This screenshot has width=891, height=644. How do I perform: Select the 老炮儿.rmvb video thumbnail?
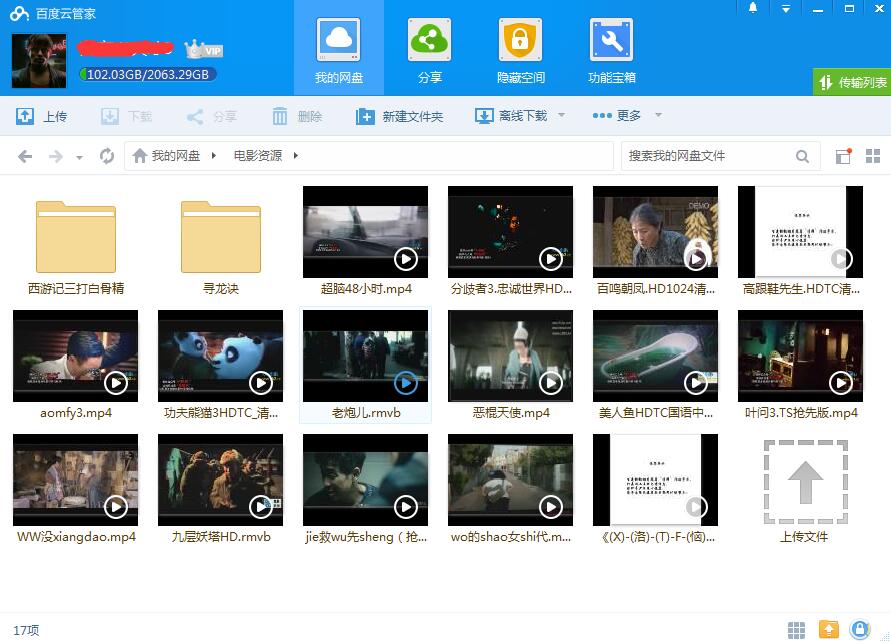tap(365, 356)
